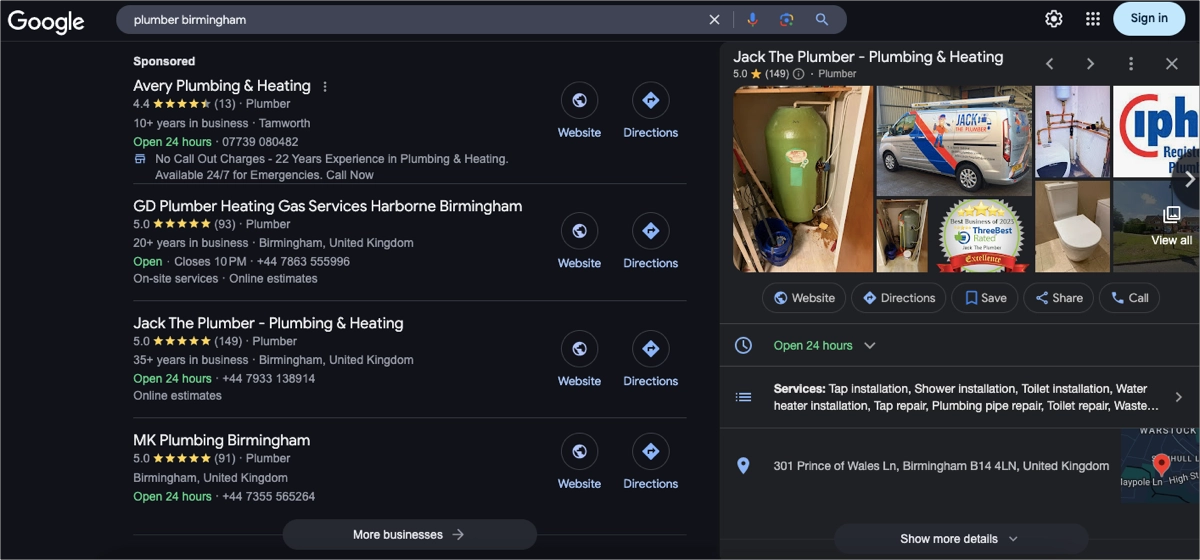Sign in to Google account

(x=1148, y=18)
